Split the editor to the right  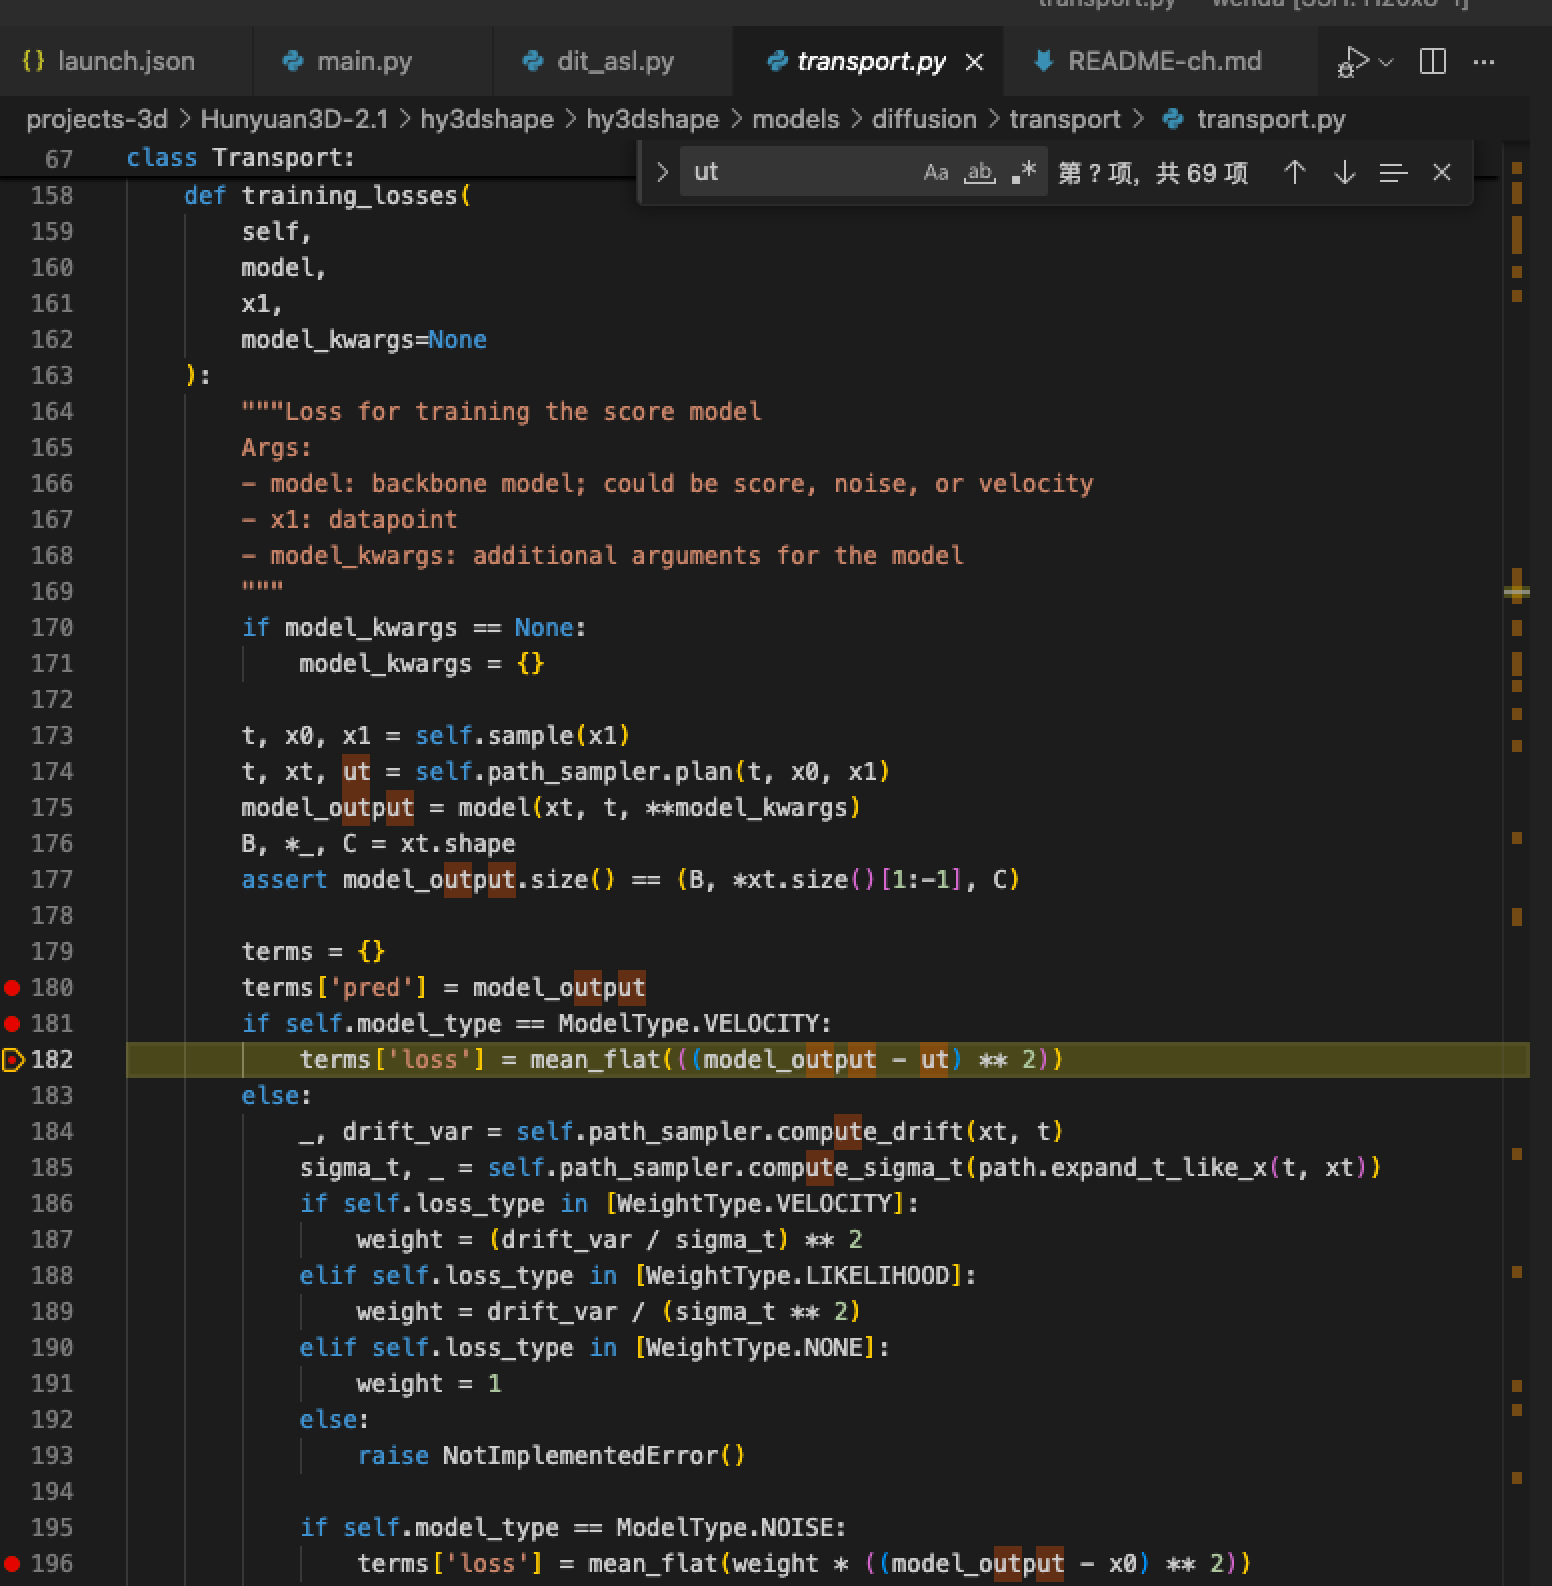1433,61
